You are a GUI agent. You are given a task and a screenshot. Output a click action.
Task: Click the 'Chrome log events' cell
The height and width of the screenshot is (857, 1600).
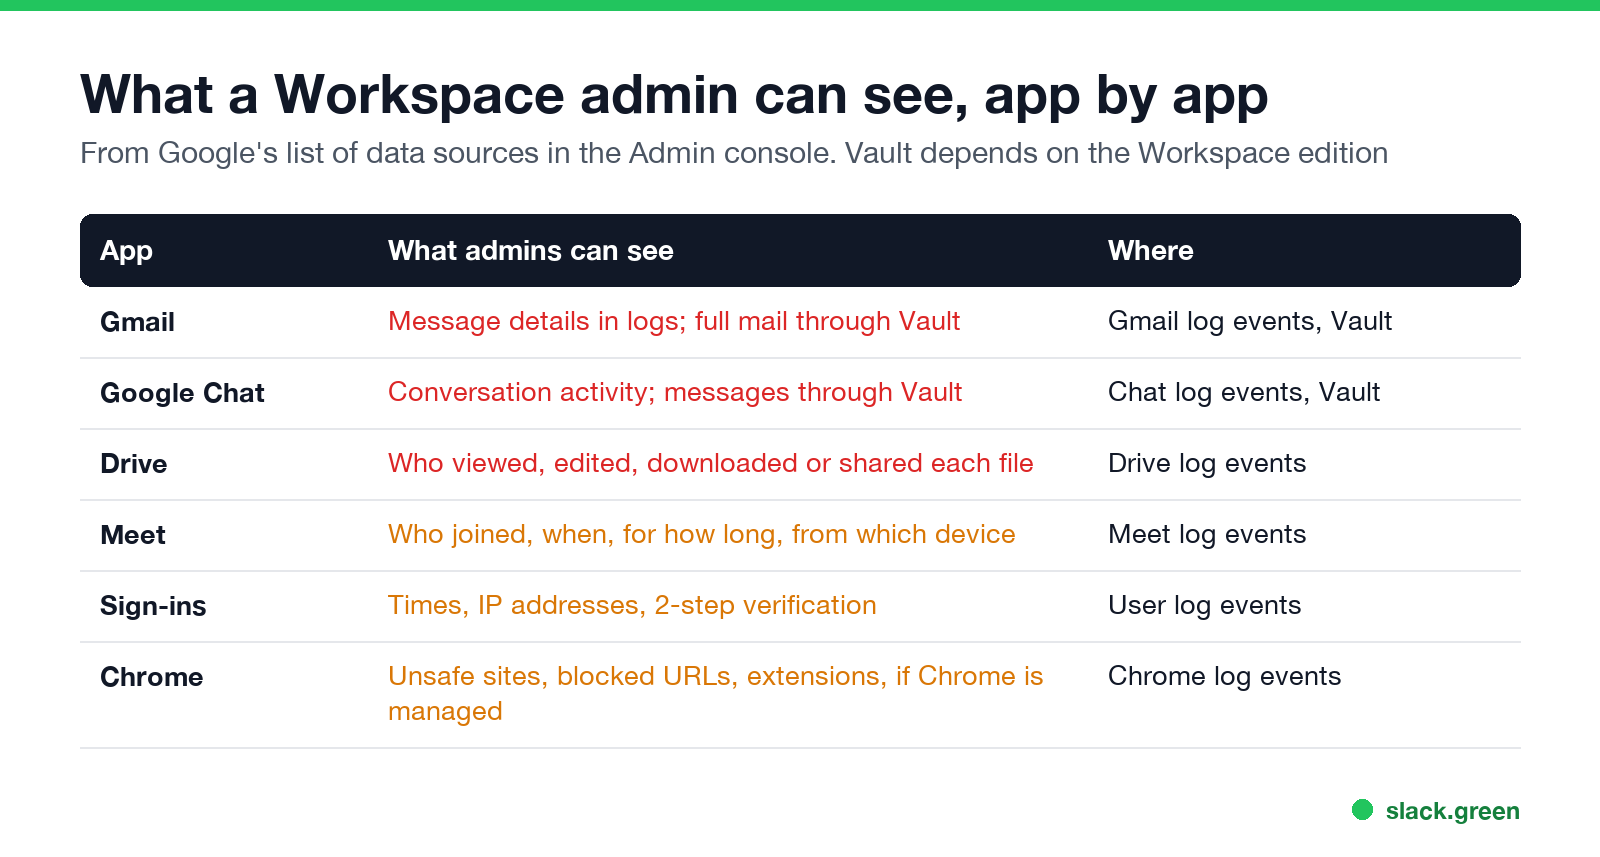point(1224,676)
